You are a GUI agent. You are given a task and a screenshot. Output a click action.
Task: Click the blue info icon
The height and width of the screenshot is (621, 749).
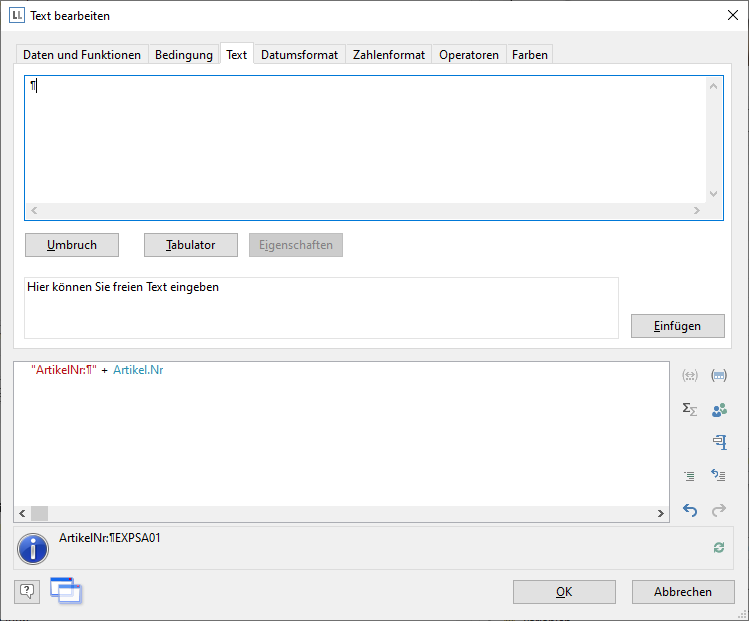pos(34,549)
